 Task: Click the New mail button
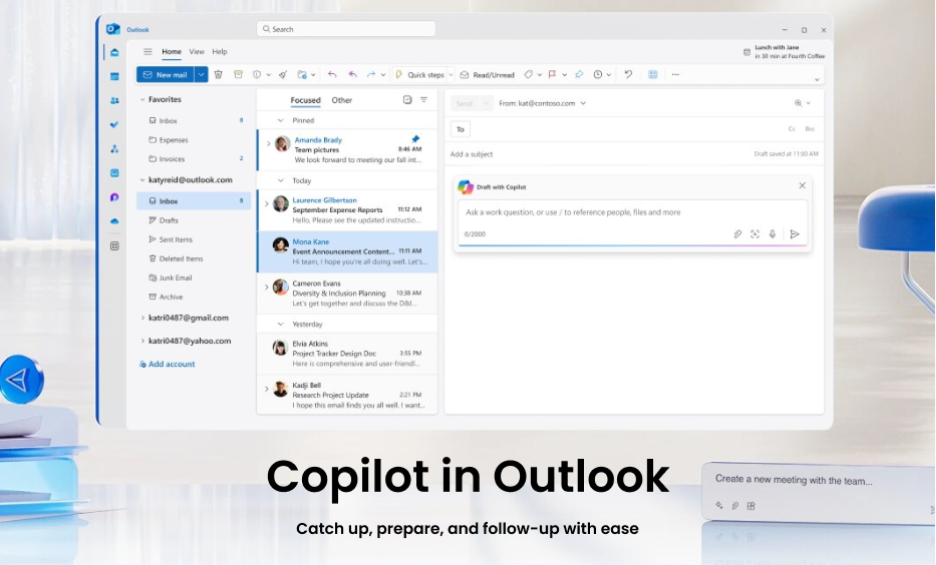pos(165,75)
